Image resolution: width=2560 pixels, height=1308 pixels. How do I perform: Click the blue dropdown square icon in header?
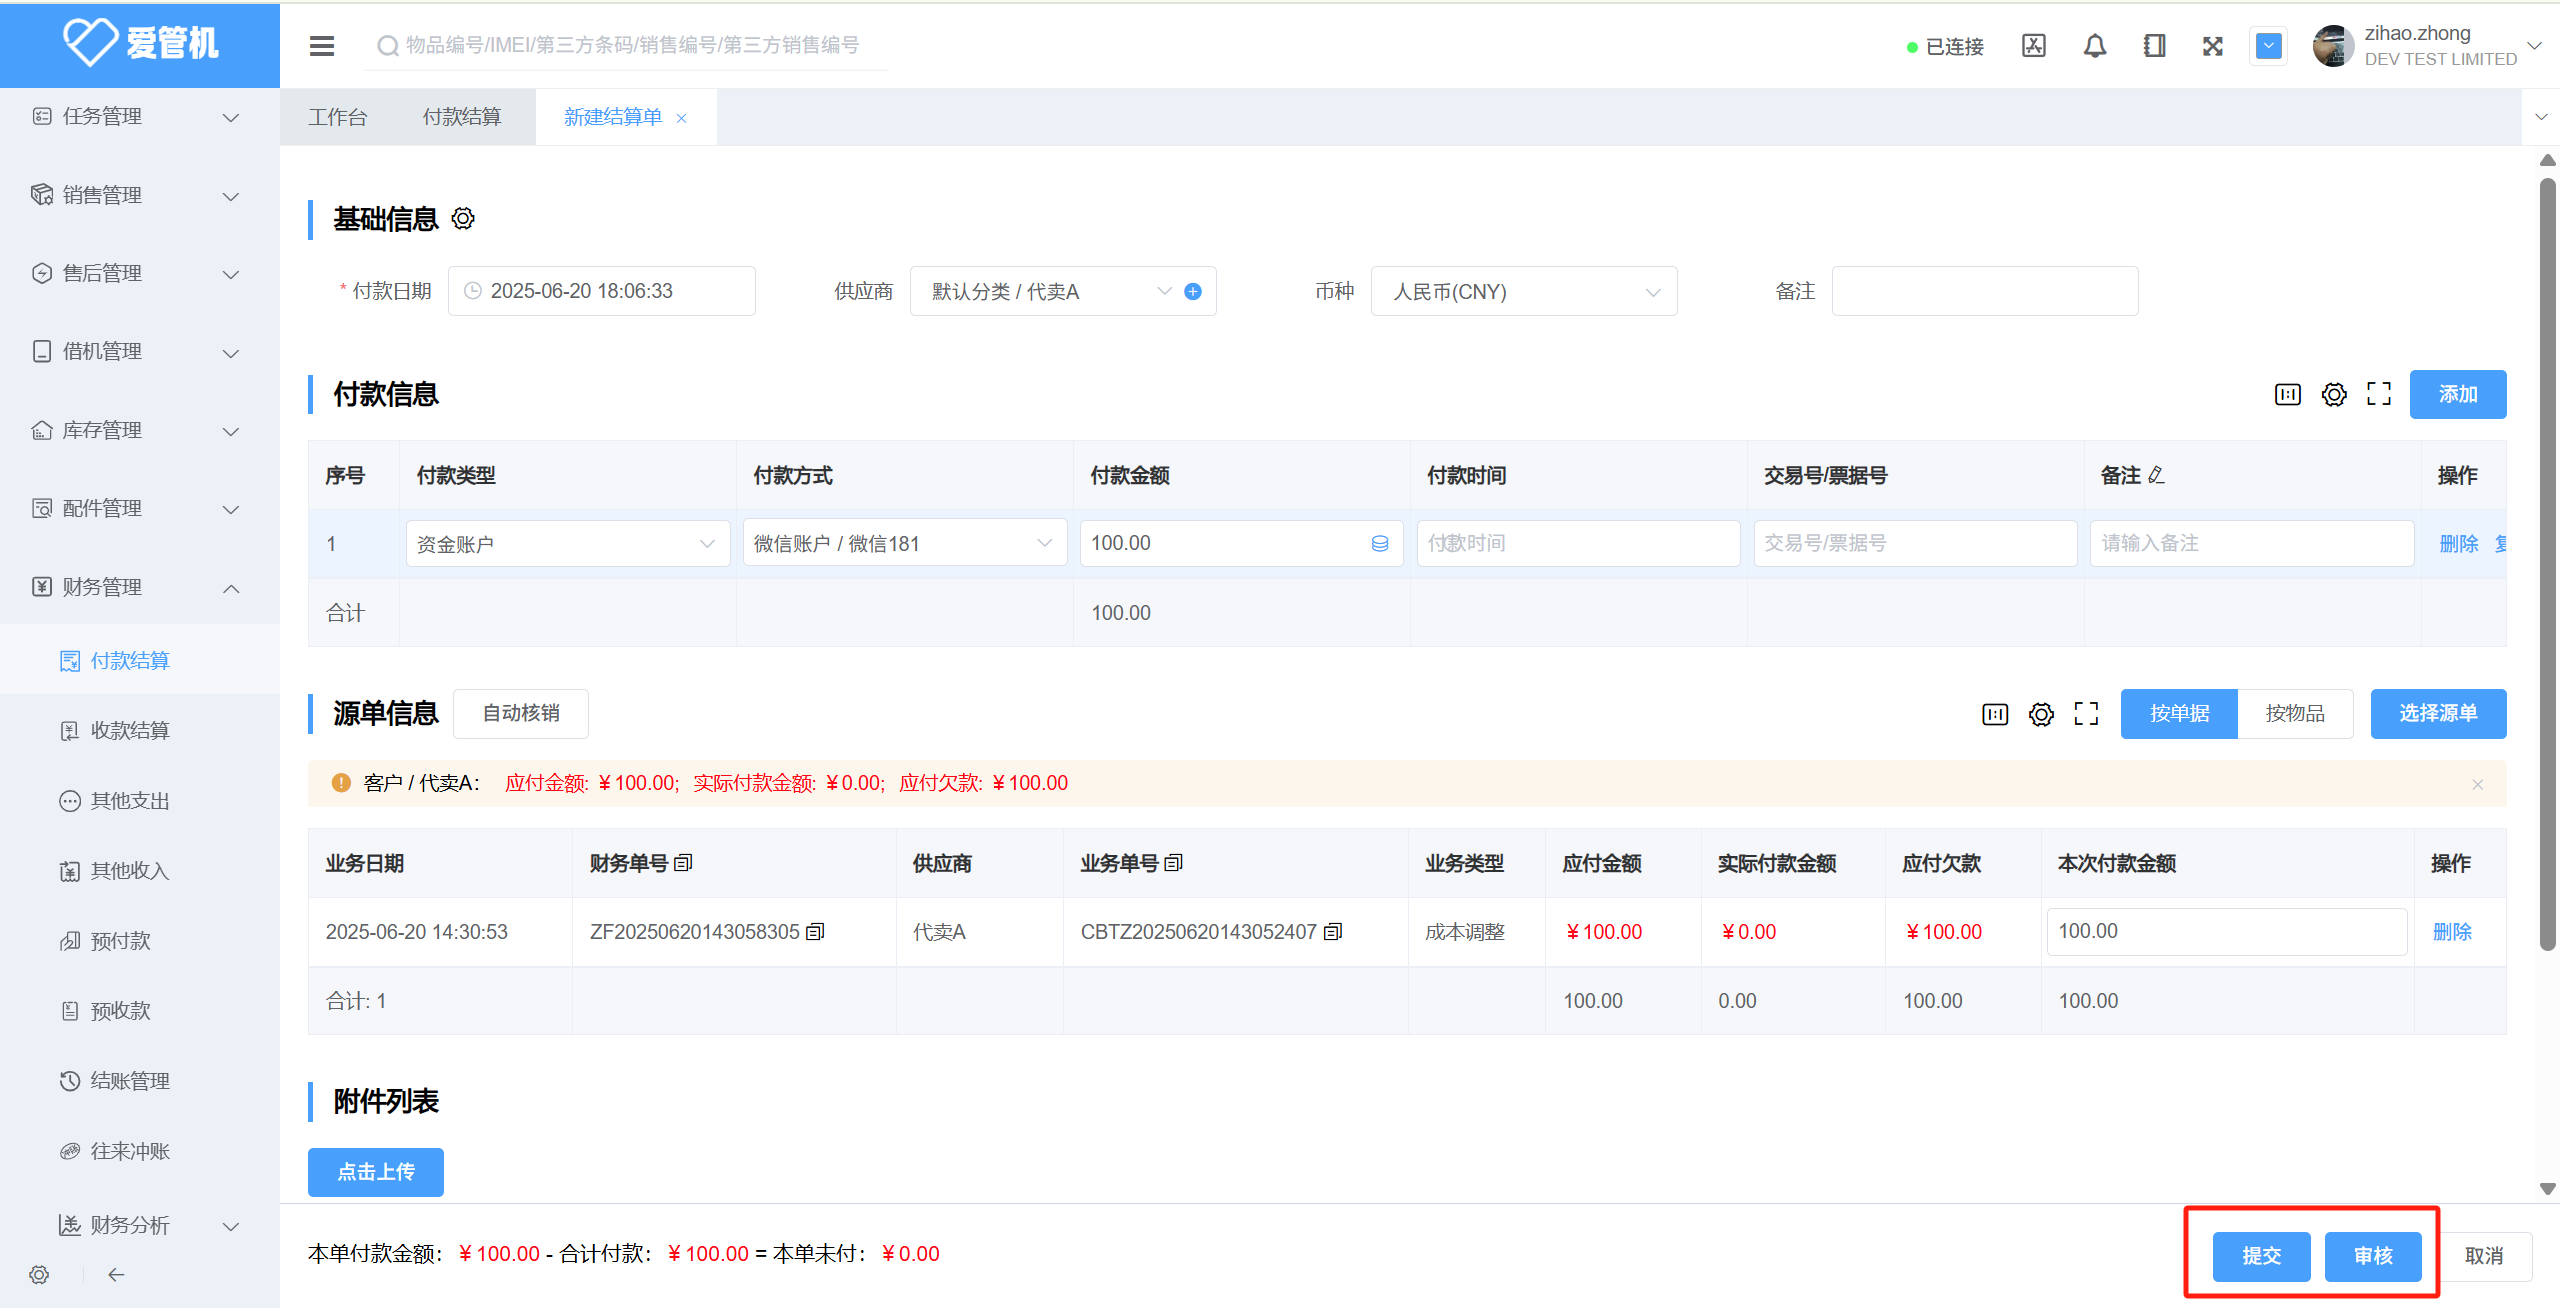point(2269,46)
